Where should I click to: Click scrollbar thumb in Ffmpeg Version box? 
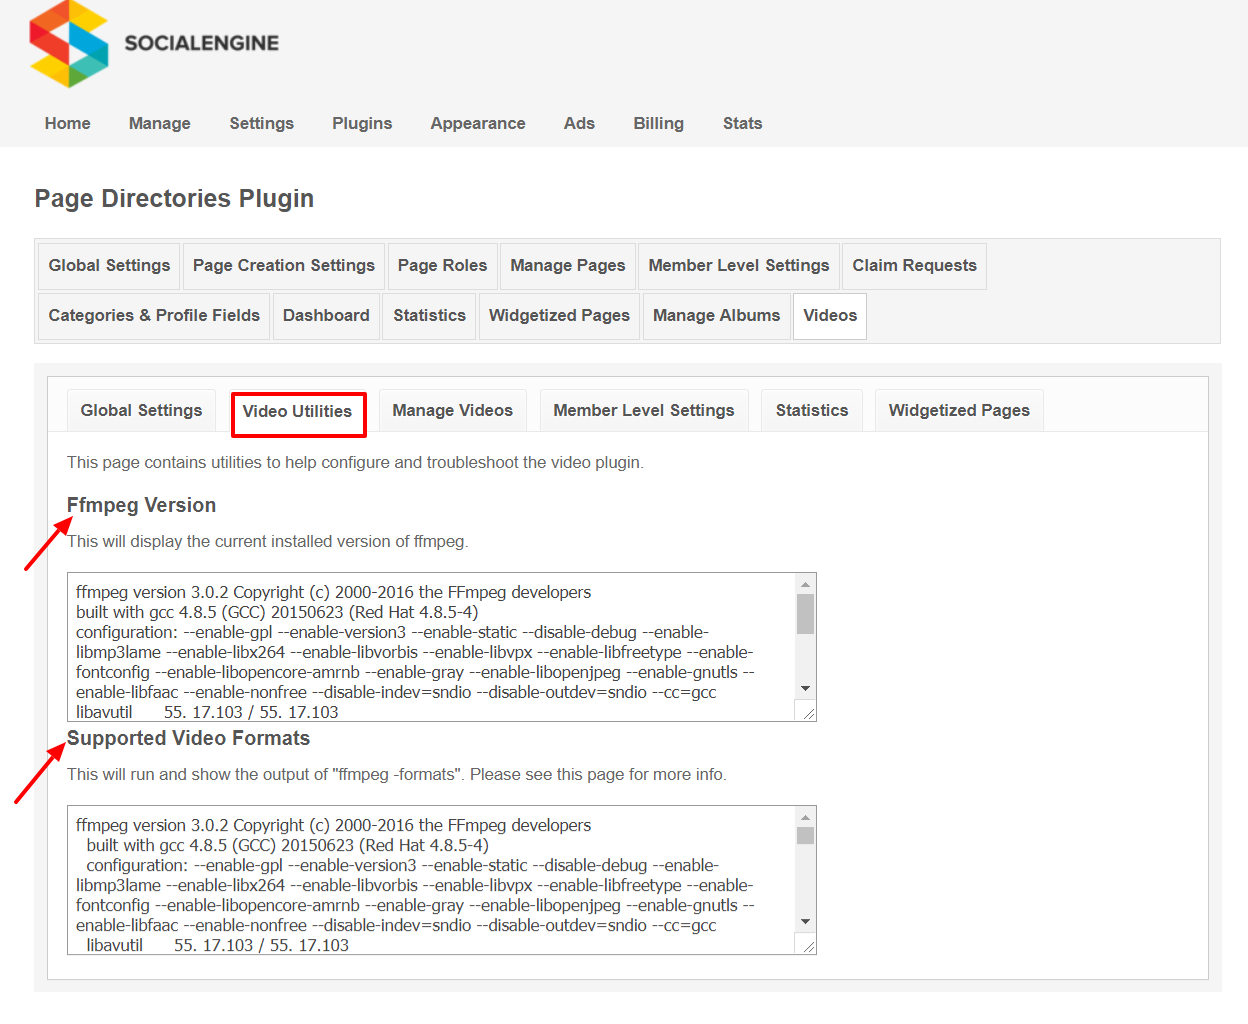(805, 614)
